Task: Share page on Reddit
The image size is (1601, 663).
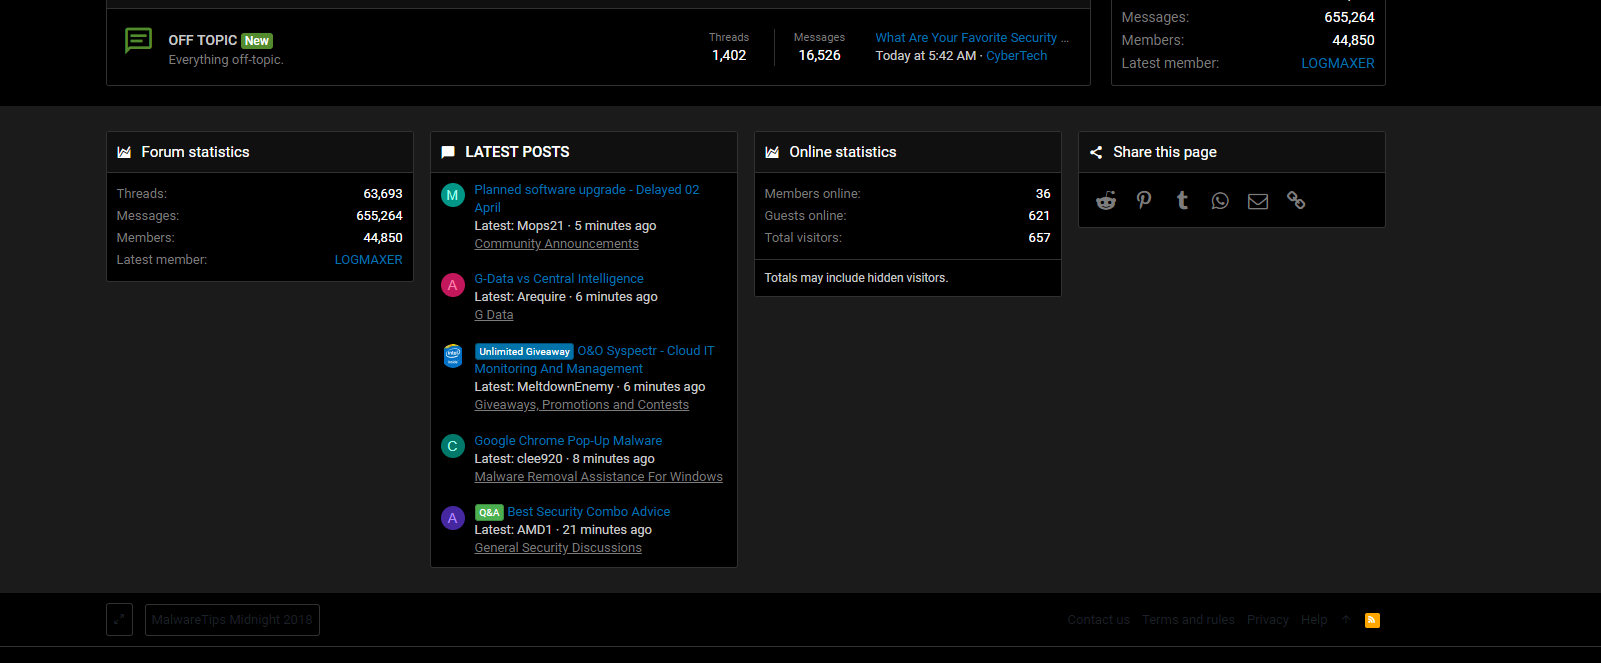Action: click(x=1105, y=201)
